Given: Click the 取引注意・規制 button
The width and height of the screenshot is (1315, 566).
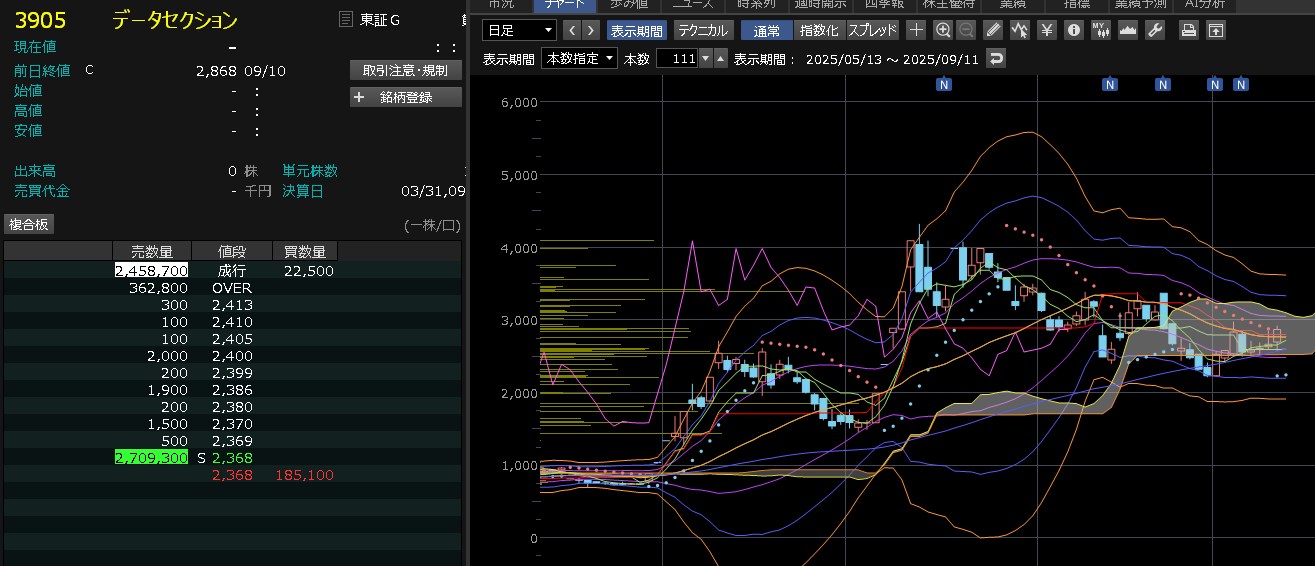Looking at the screenshot, I should click(406, 70).
